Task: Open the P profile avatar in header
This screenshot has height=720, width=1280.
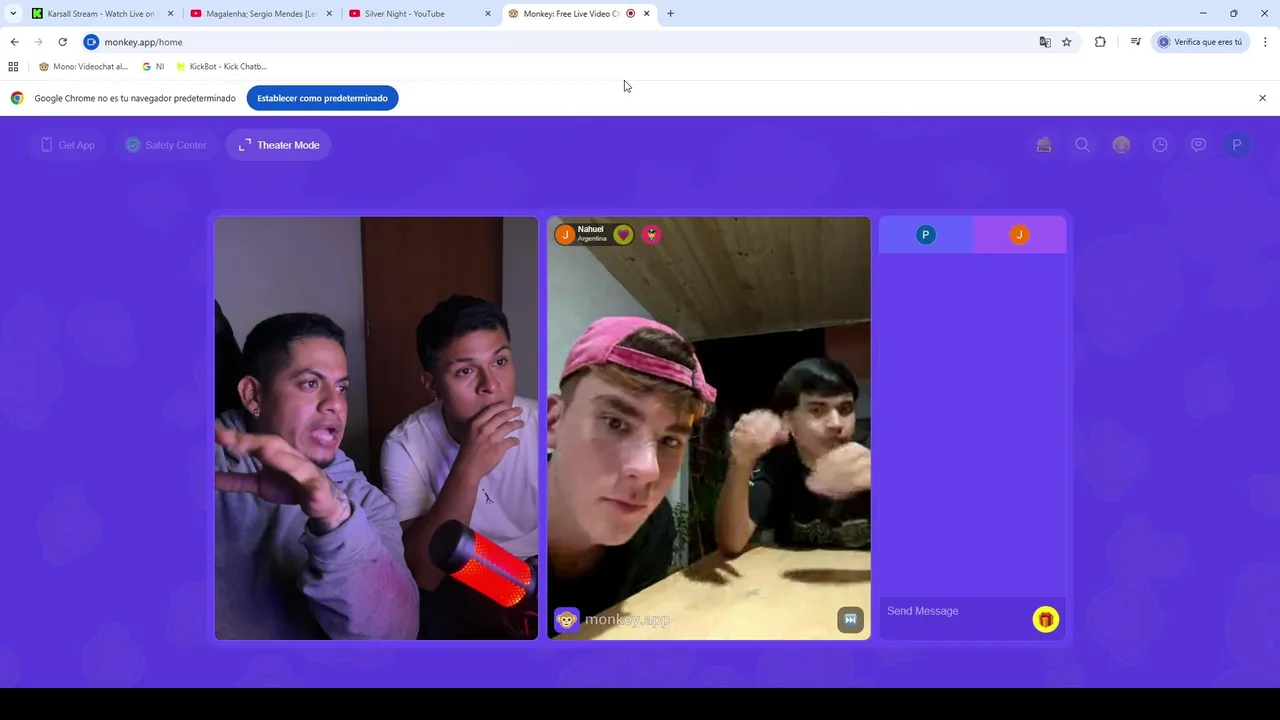Action: pyautogui.click(x=1237, y=145)
